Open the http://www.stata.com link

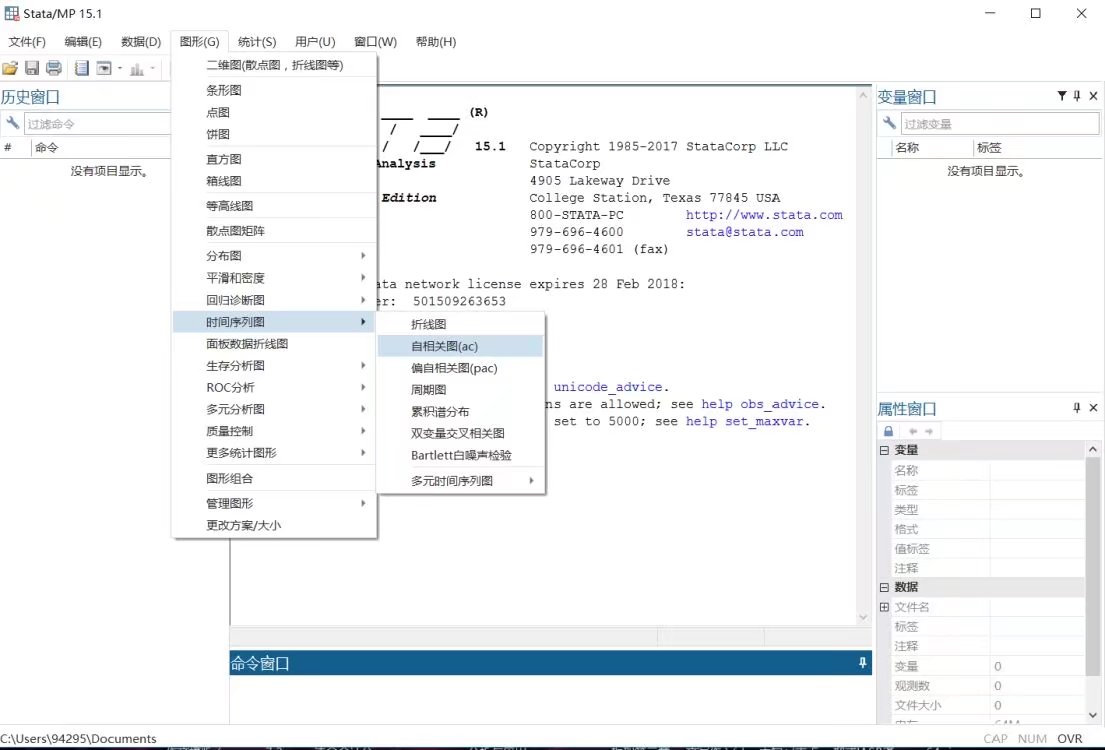[x=764, y=215]
